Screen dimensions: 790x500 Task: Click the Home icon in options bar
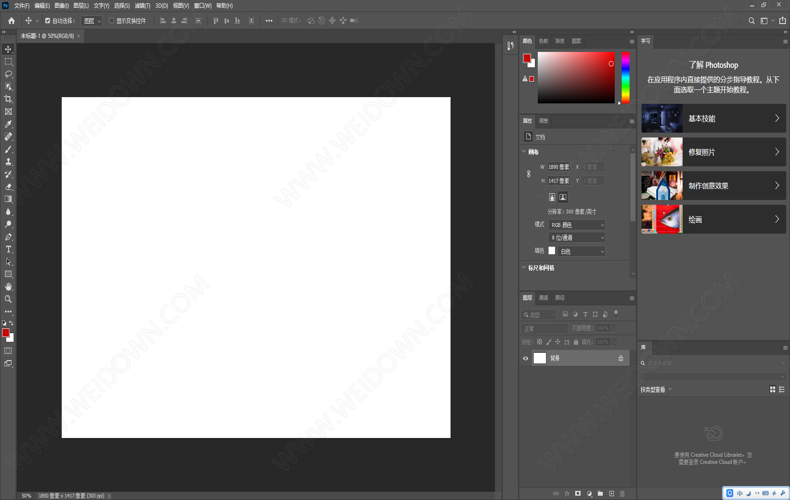tap(11, 20)
